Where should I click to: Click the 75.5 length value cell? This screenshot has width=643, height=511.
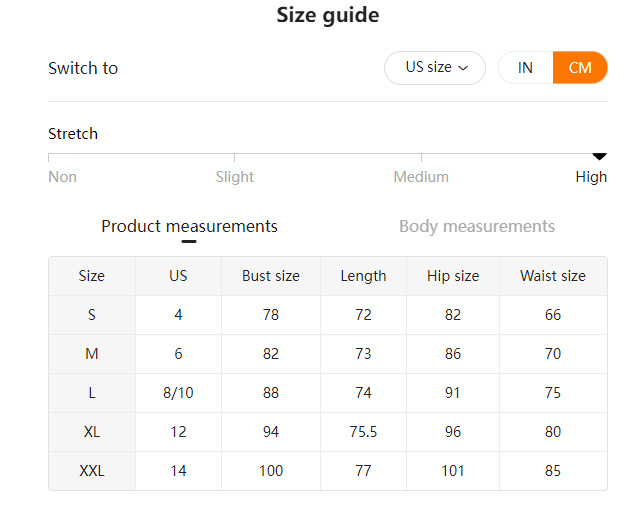(363, 432)
